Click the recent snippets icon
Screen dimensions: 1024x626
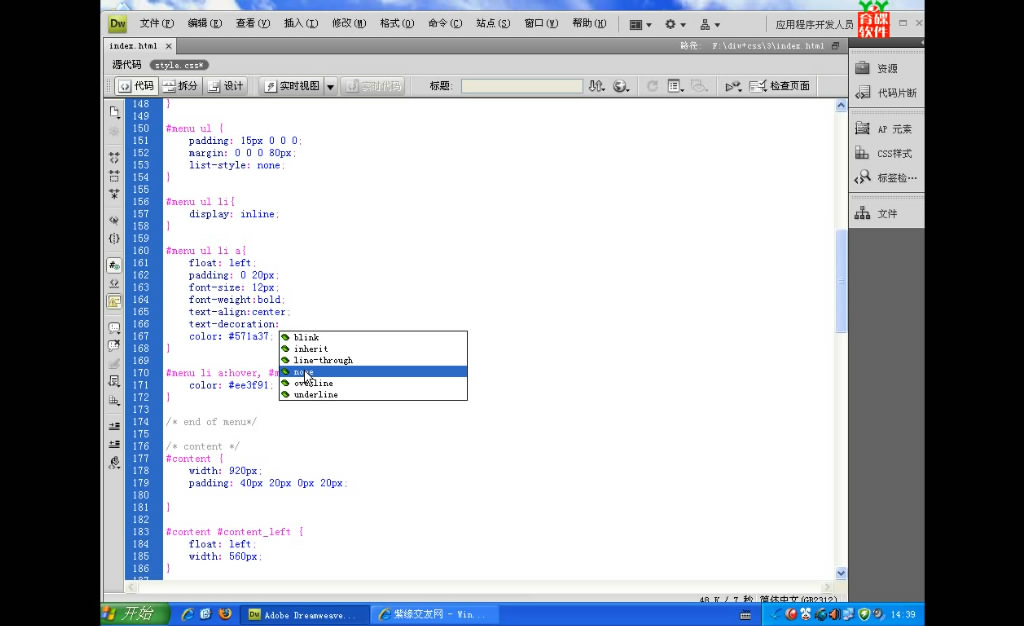tap(114, 381)
